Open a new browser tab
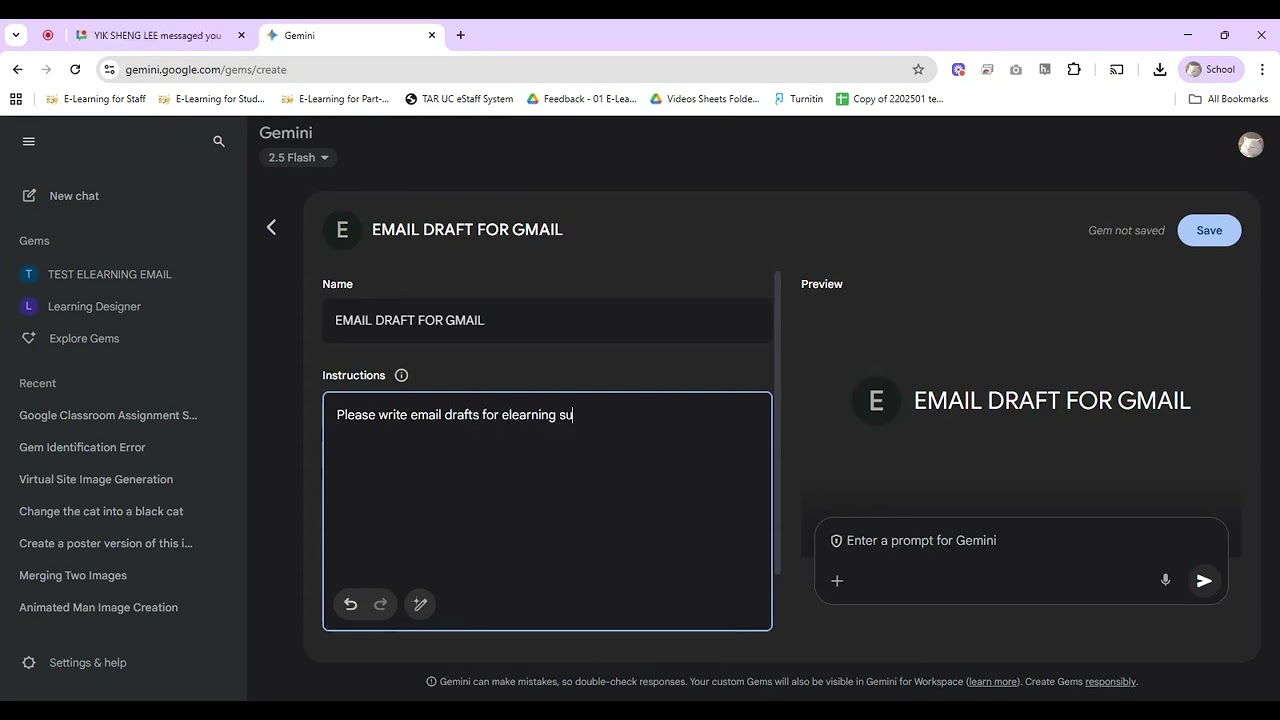This screenshot has width=1280, height=720. pos(460,35)
